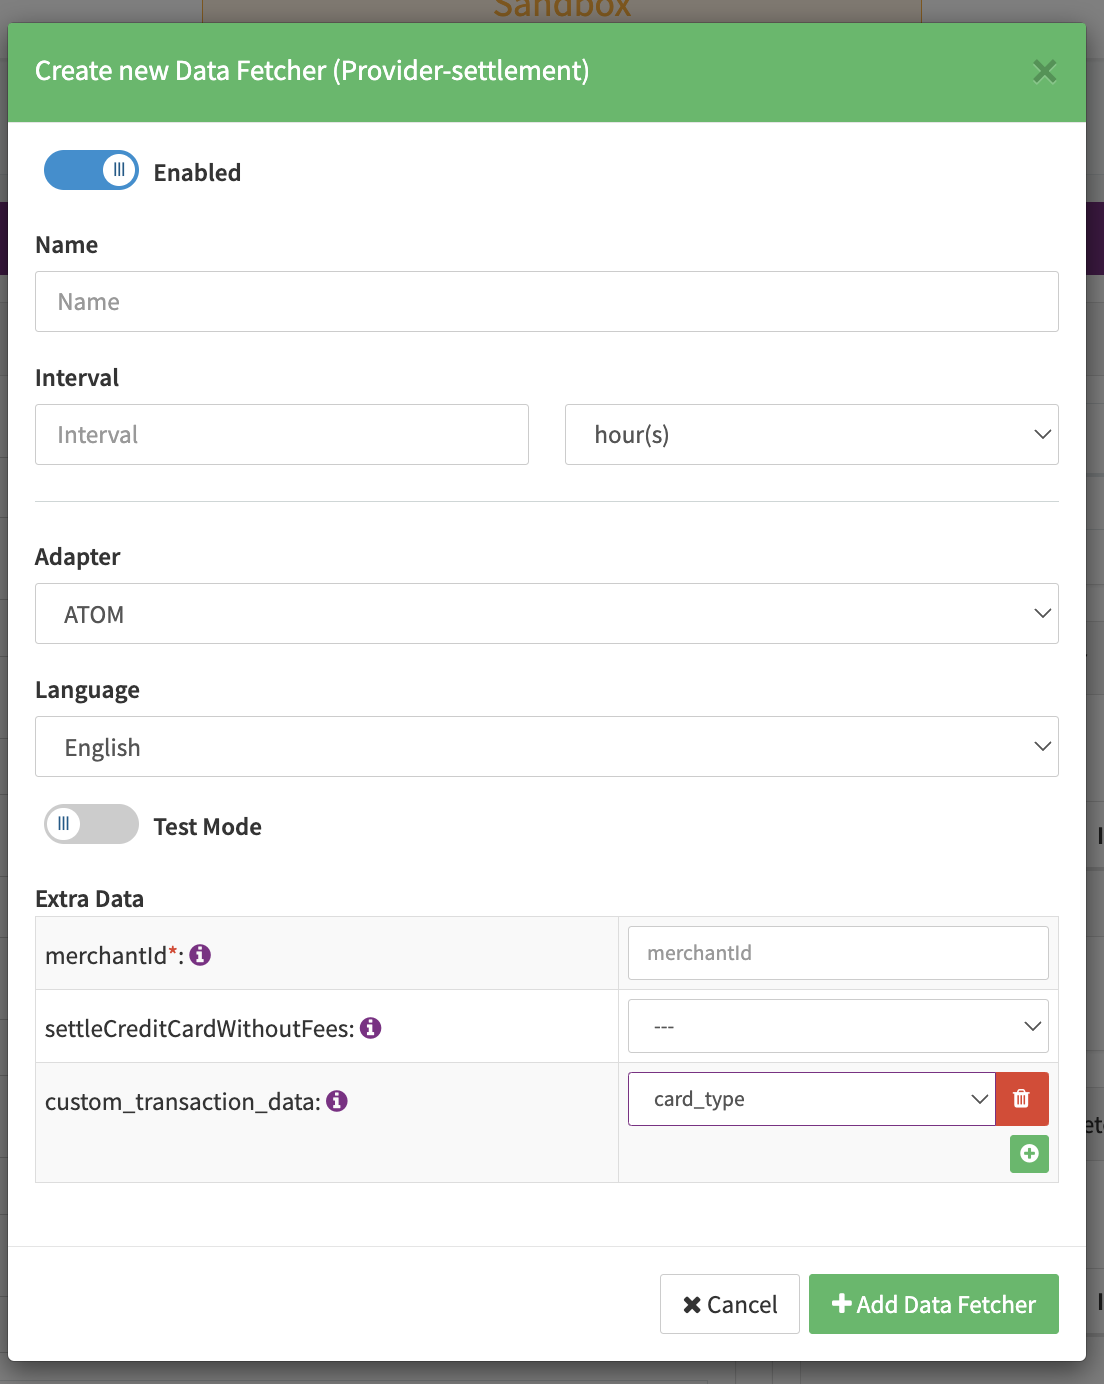
Task: Click the Enabled label text
Action: pos(197,173)
